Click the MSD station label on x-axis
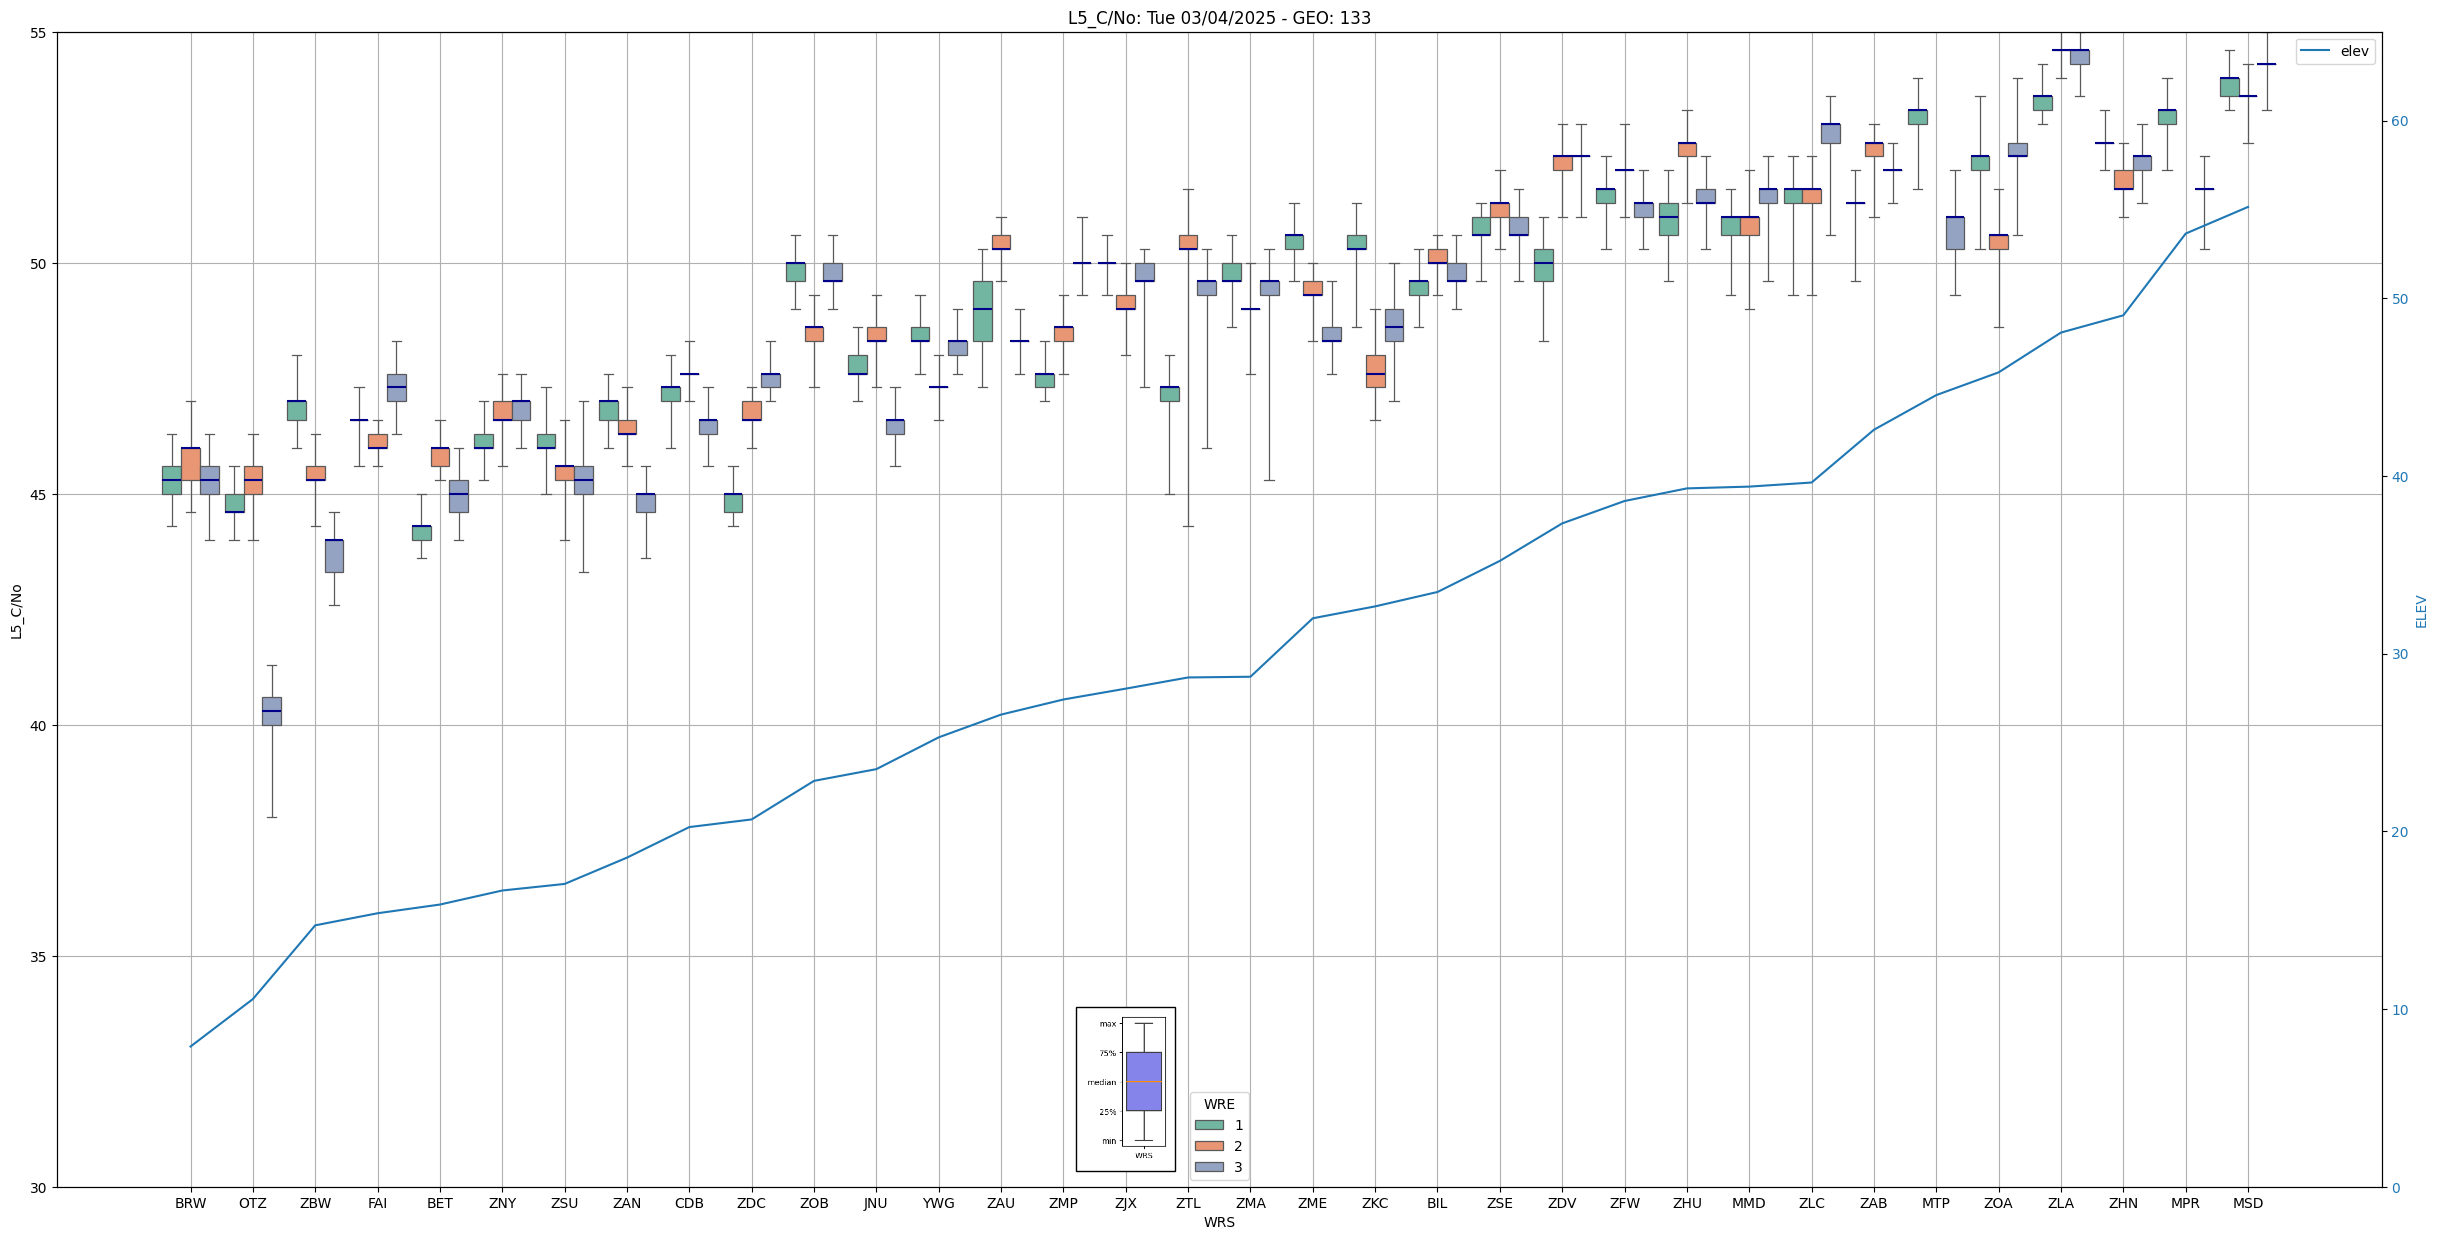 (2247, 1203)
